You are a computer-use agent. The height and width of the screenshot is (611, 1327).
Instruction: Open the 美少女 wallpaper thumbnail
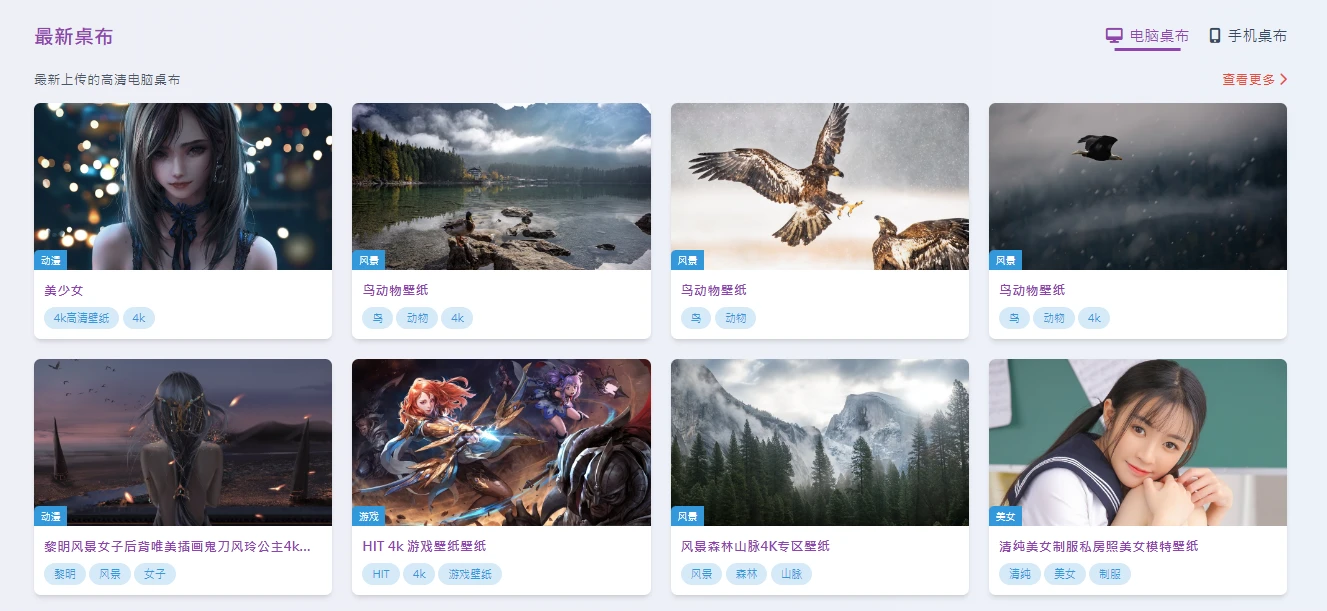(183, 186)
